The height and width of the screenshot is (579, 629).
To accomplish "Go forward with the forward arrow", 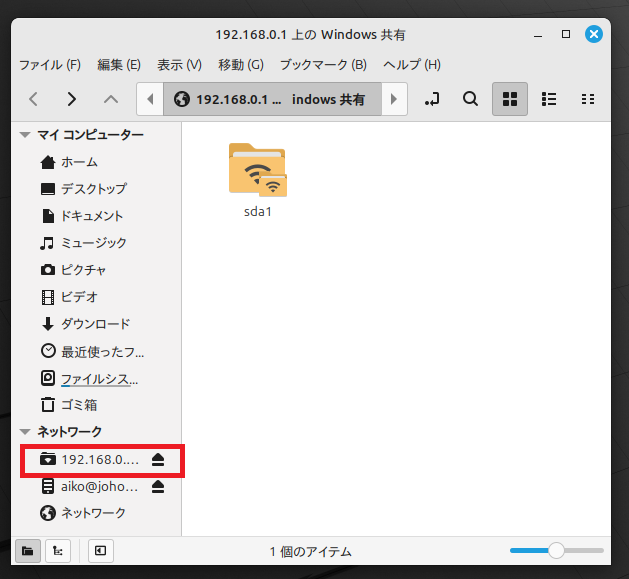I will tap(71, 99).
